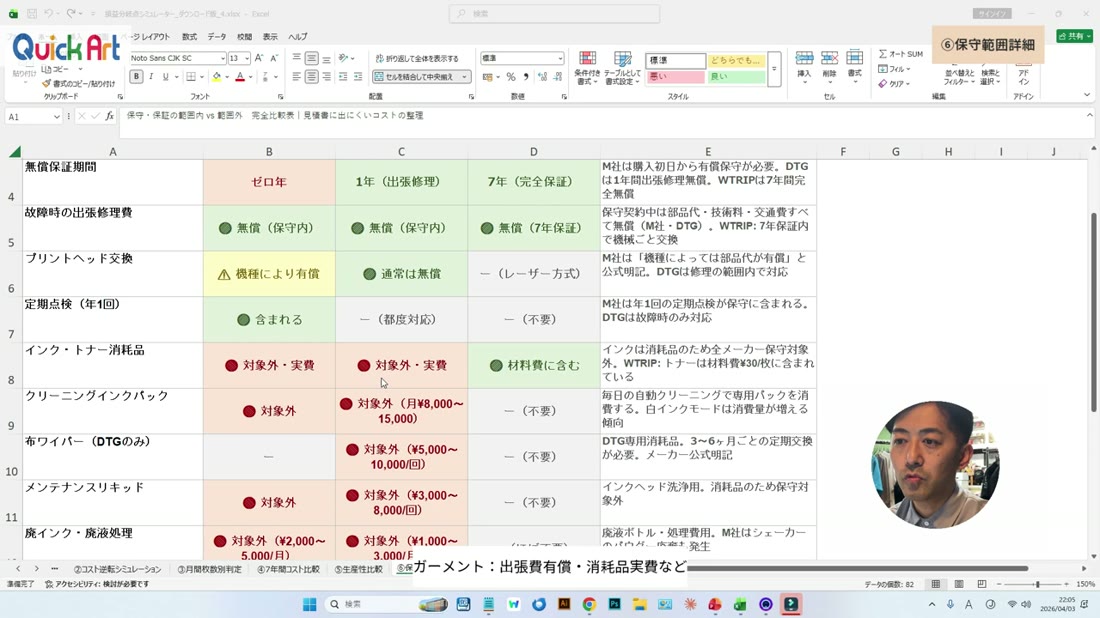Decrease the indent
1100x618 pixels.
pyautogui.click(x=343, y=76)
